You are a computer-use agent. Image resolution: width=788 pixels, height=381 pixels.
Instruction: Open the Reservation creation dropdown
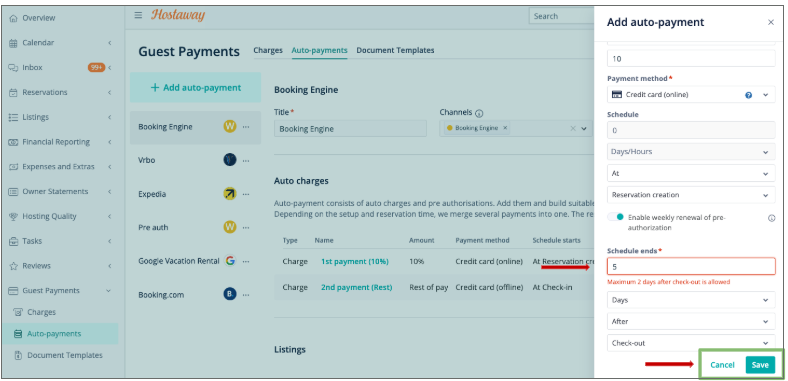(691, 195)
